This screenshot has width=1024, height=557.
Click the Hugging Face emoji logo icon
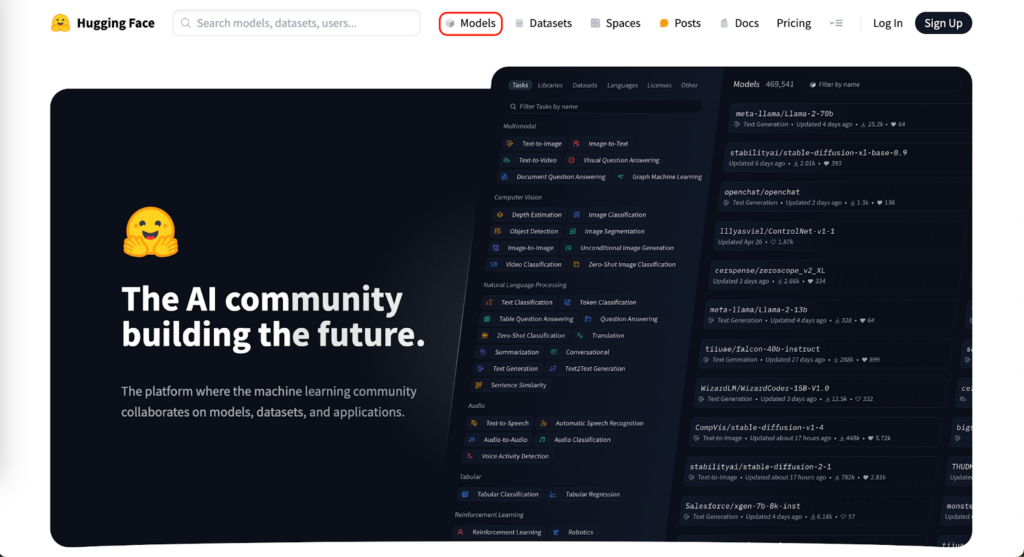61,23
